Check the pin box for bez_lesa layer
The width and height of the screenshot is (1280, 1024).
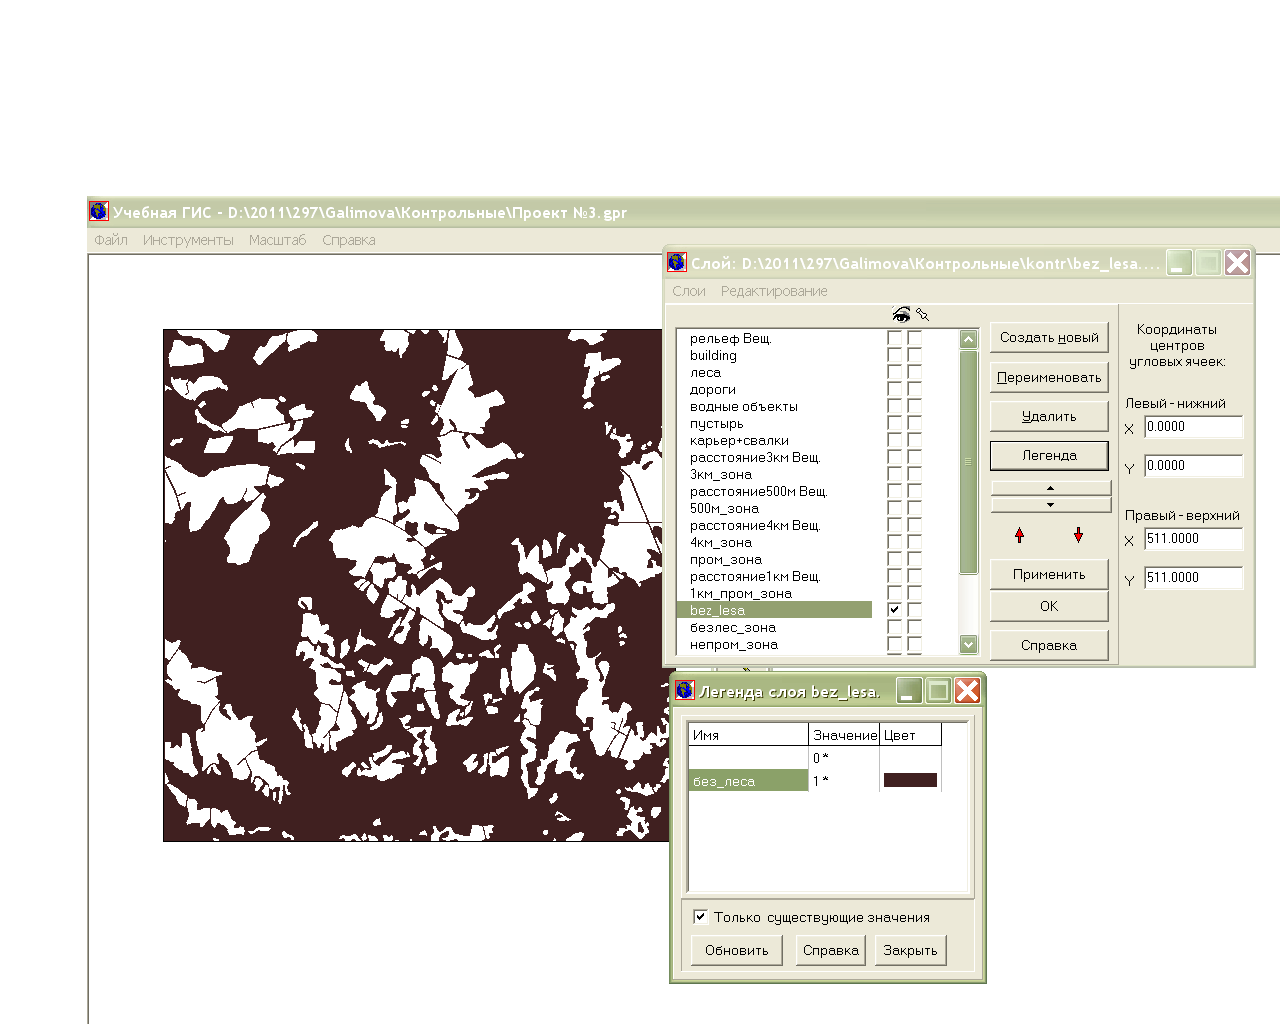coord(915,610)
